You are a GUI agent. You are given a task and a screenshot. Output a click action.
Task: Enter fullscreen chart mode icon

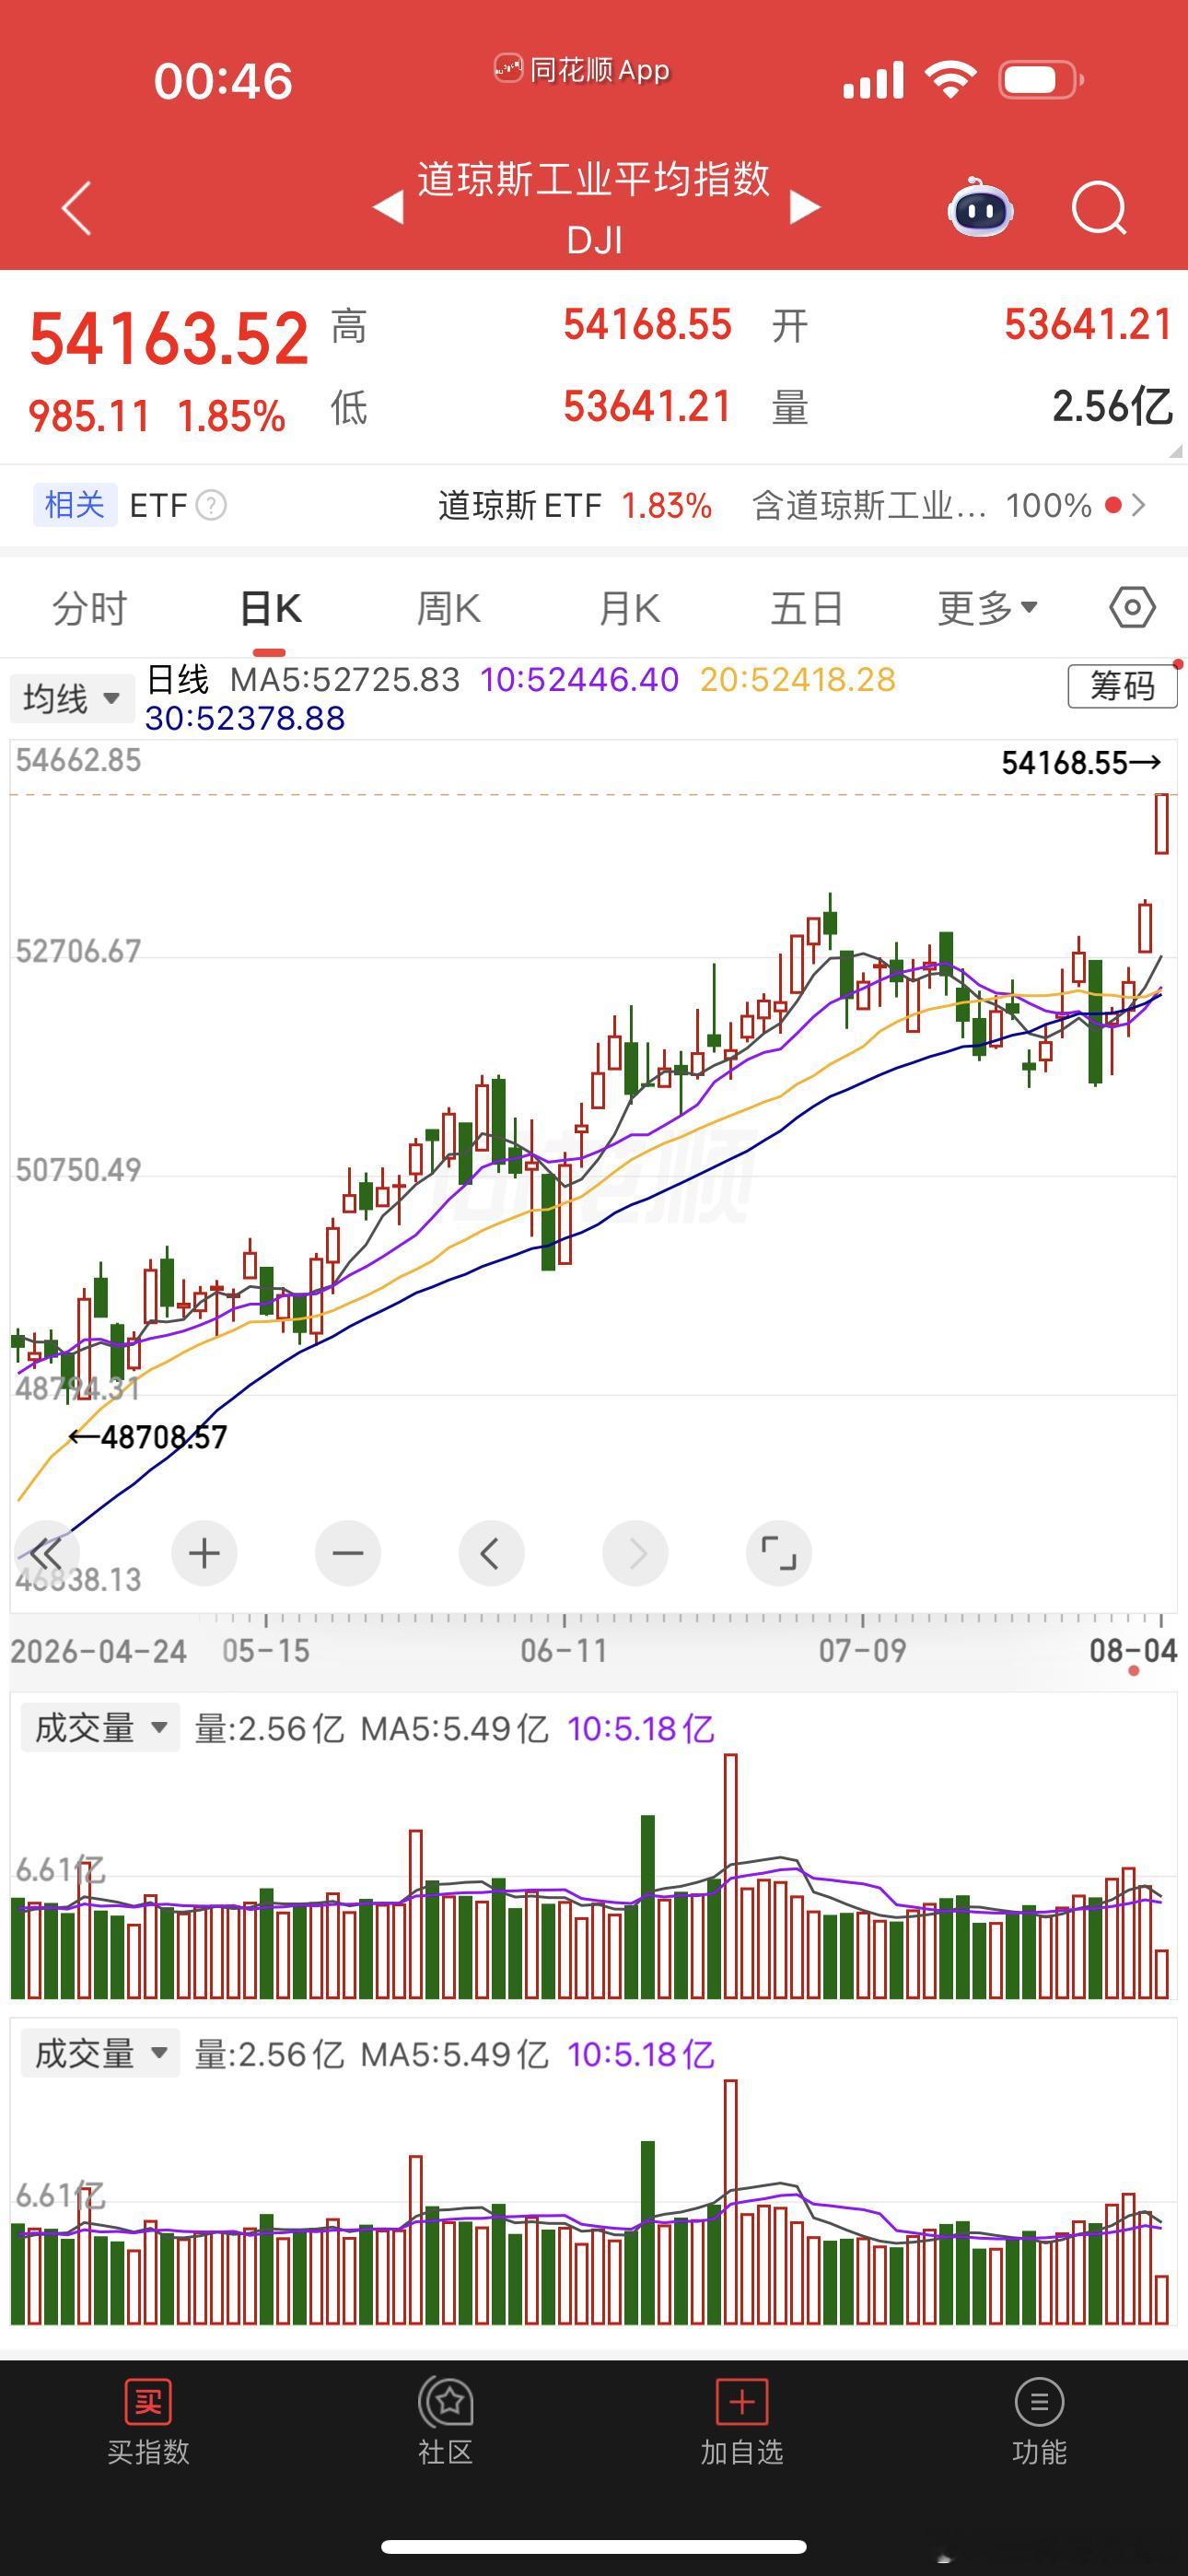(x=779, y=1553)
